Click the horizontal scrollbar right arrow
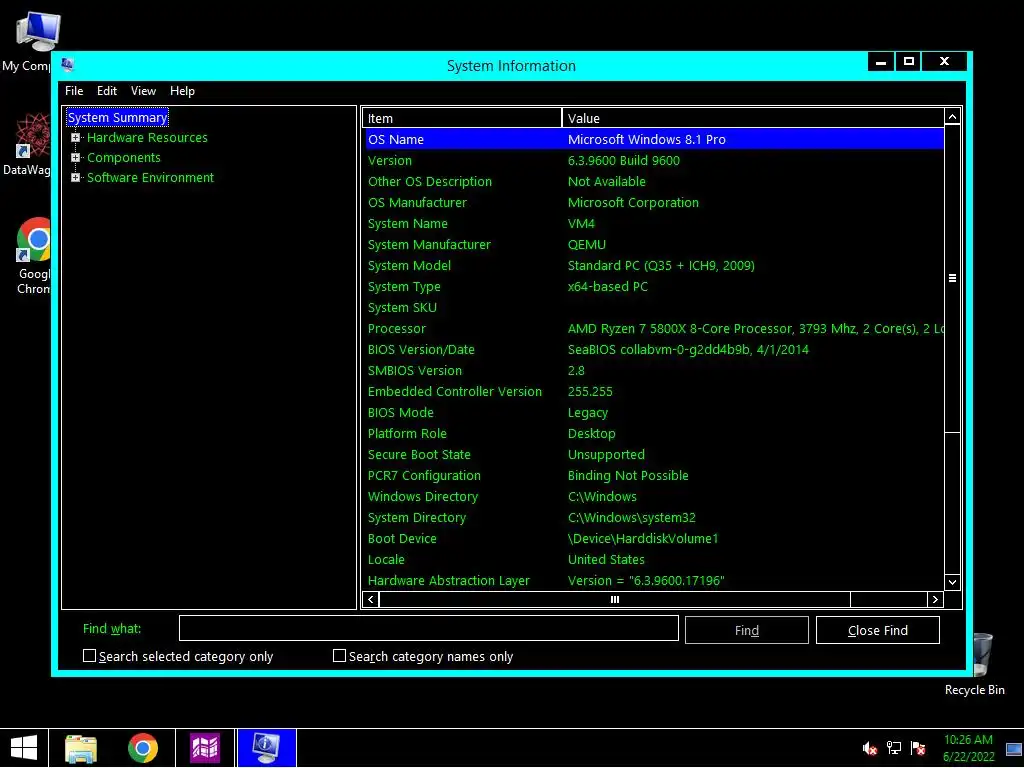The width and height of the screenshot is (1024, 768). pyautogui.click(x=935, y=600)
